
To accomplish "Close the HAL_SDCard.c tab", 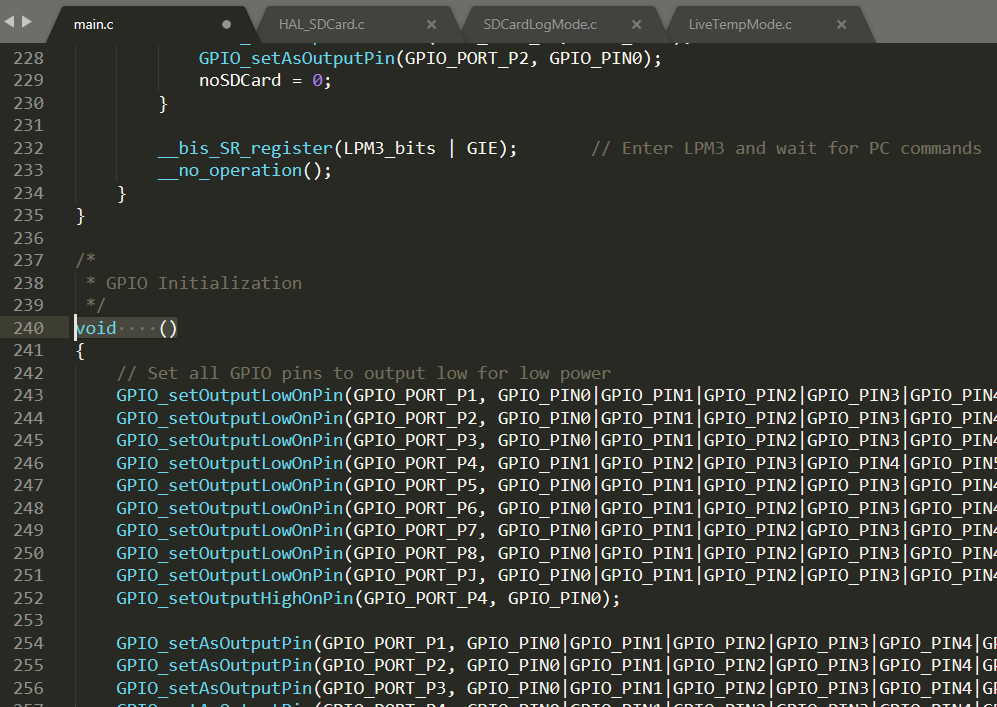I will (431, 24).
